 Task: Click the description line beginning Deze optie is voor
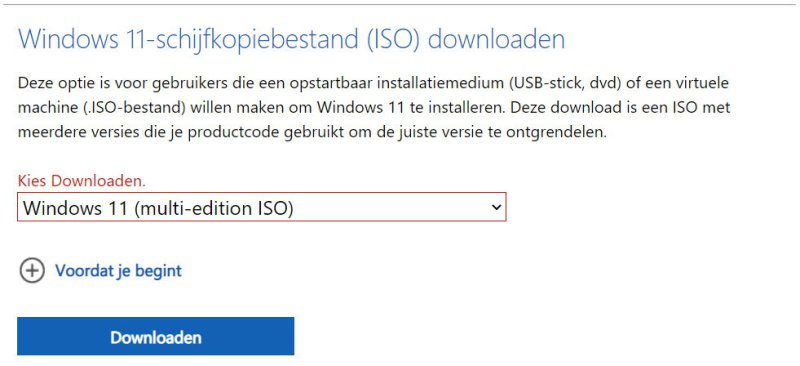pos(373,83)
